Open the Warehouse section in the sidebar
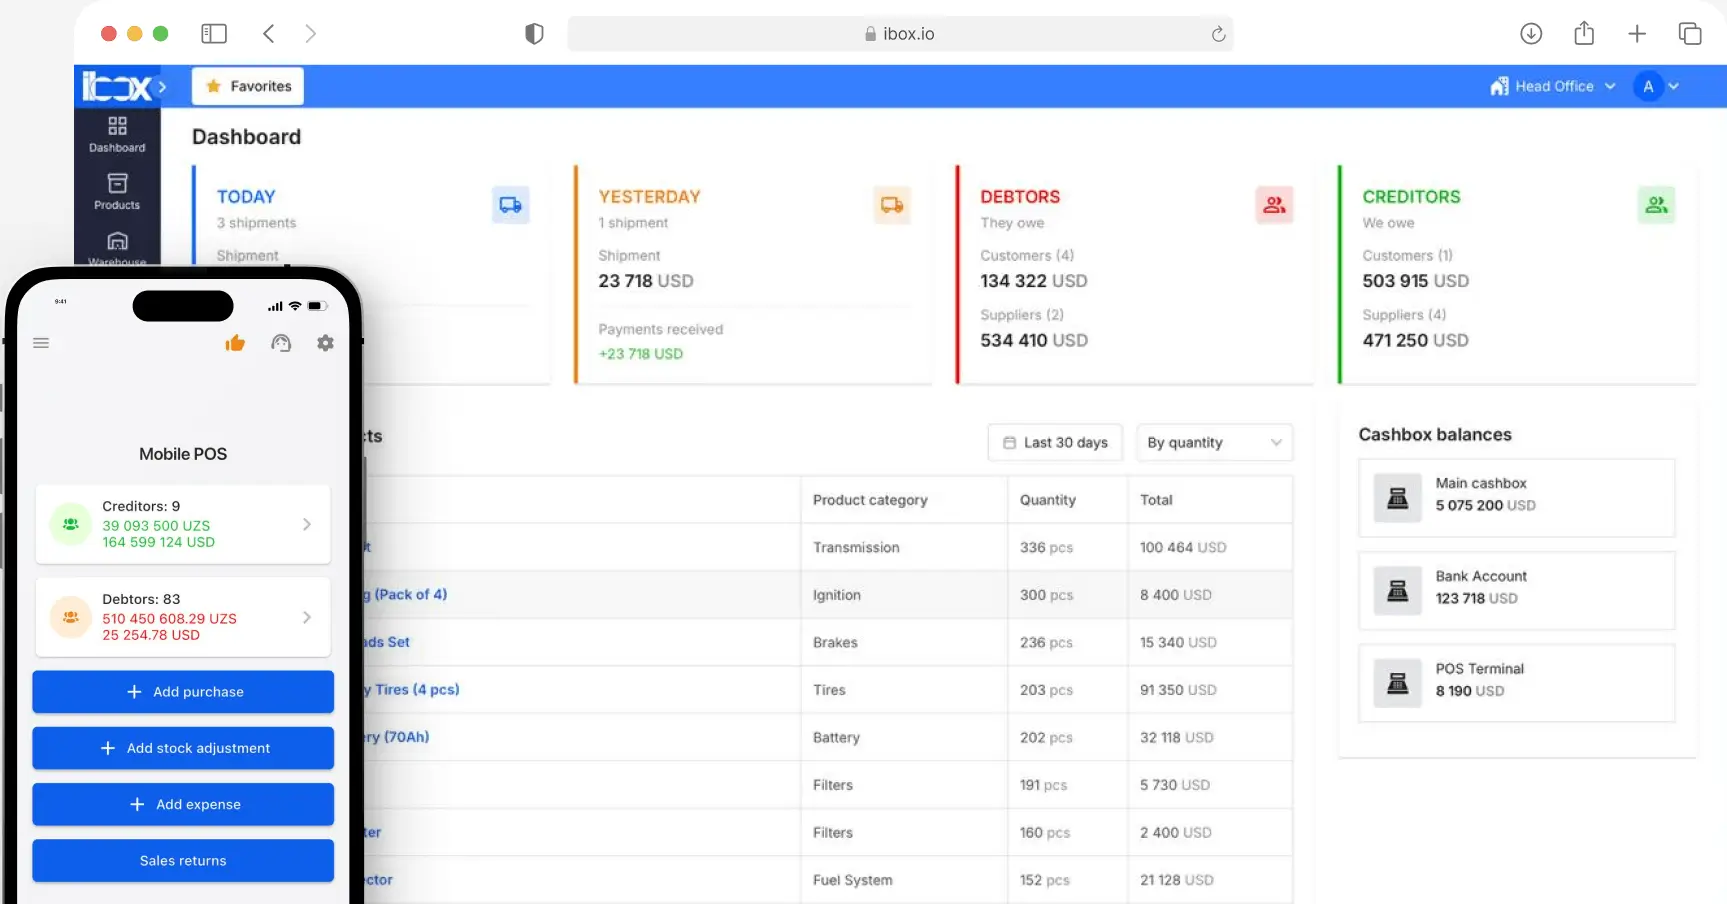 click(117, 247)
